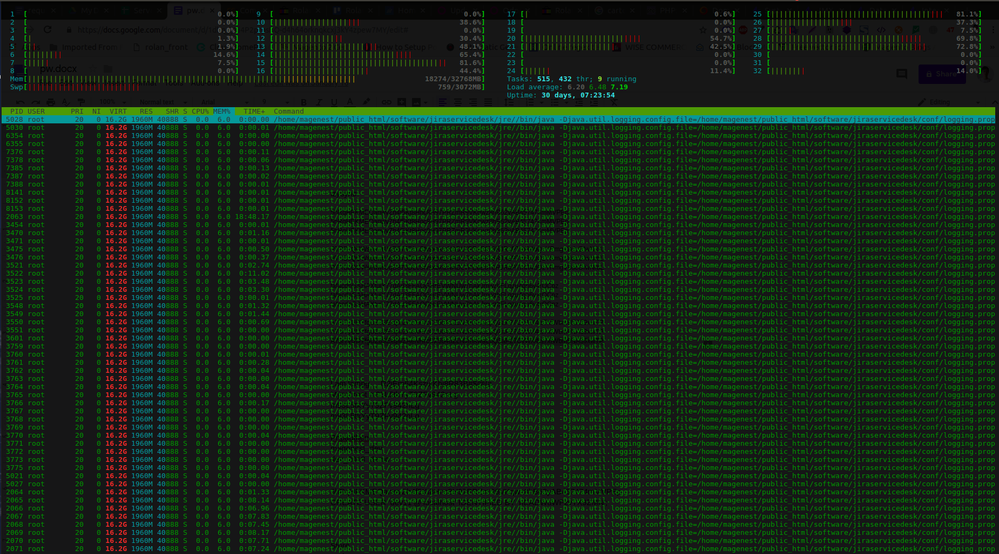Select process row with PID 3601
999x554 pixels.
[x=498, y=338]
